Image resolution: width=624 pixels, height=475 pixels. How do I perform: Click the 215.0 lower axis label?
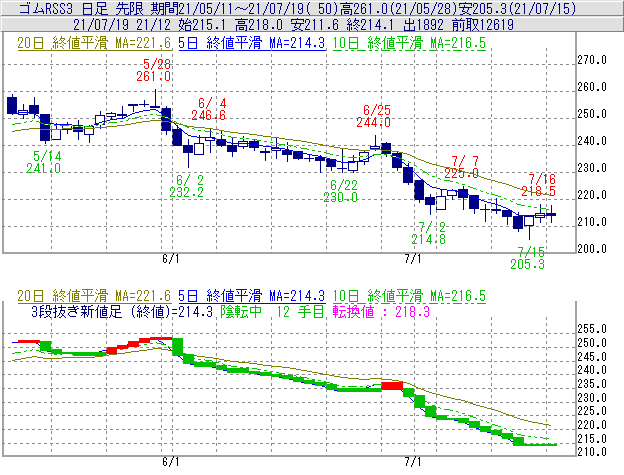tap(592, 439)
